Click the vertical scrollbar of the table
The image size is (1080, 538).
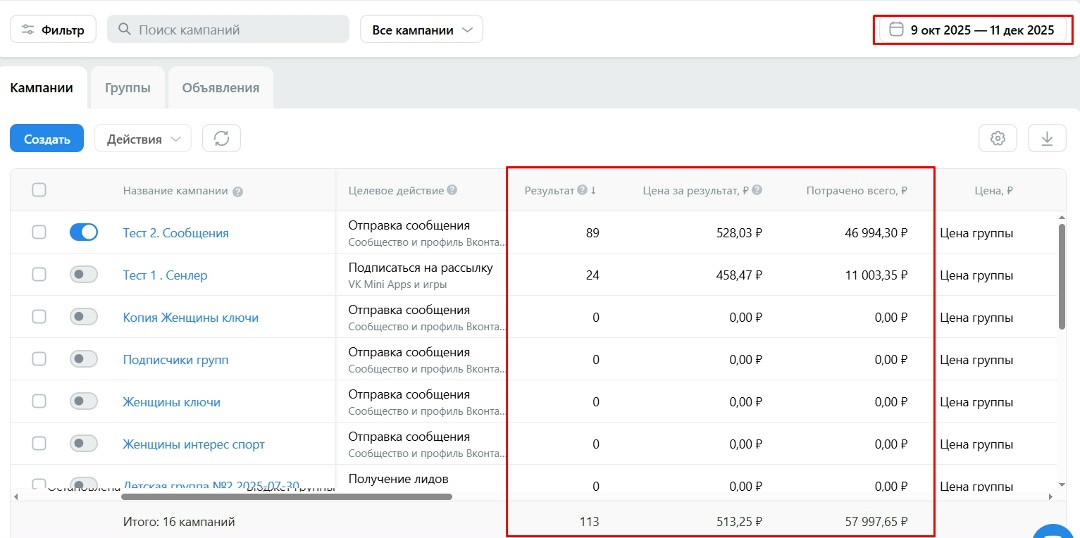pyautogui.click(x=1061, y=276)
